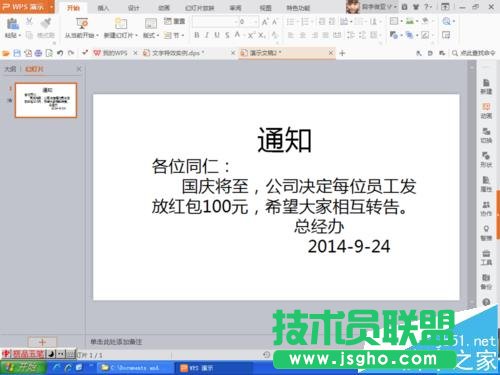Click the Paste icon in the ribbon
This screenshot has height=375, width=500.
click(x=13, y=24)
